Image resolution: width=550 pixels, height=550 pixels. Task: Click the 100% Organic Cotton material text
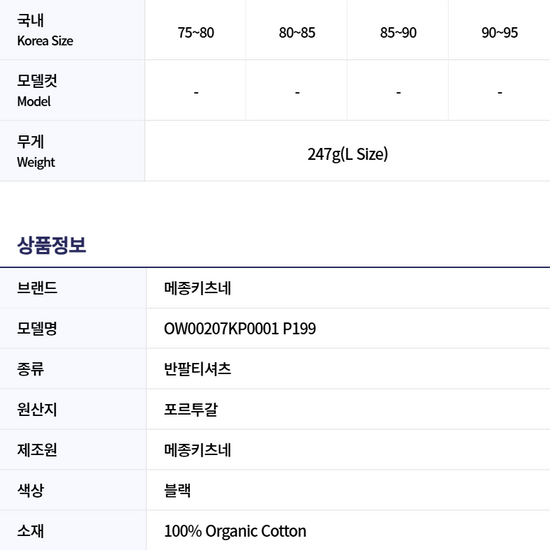click(x=235, y=531)
